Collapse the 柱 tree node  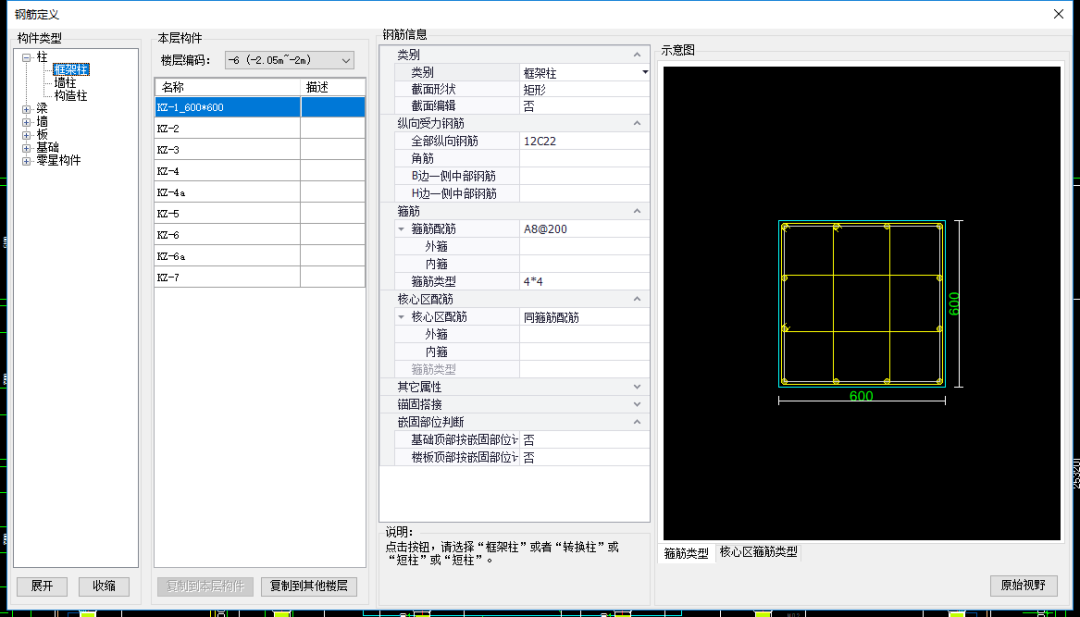click(x=26, y=58)
